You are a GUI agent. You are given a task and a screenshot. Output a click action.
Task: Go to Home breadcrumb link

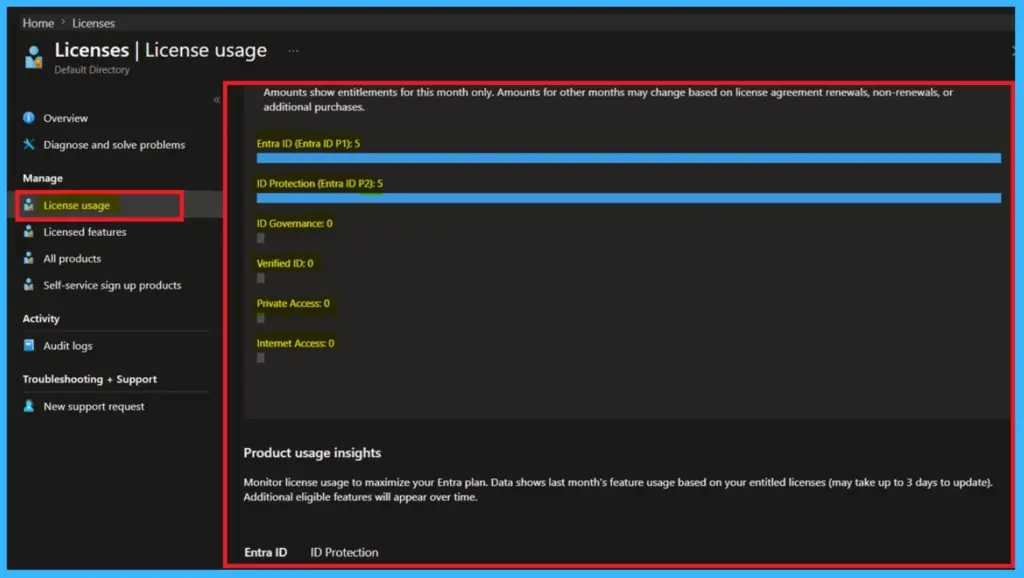coord(38,23)
